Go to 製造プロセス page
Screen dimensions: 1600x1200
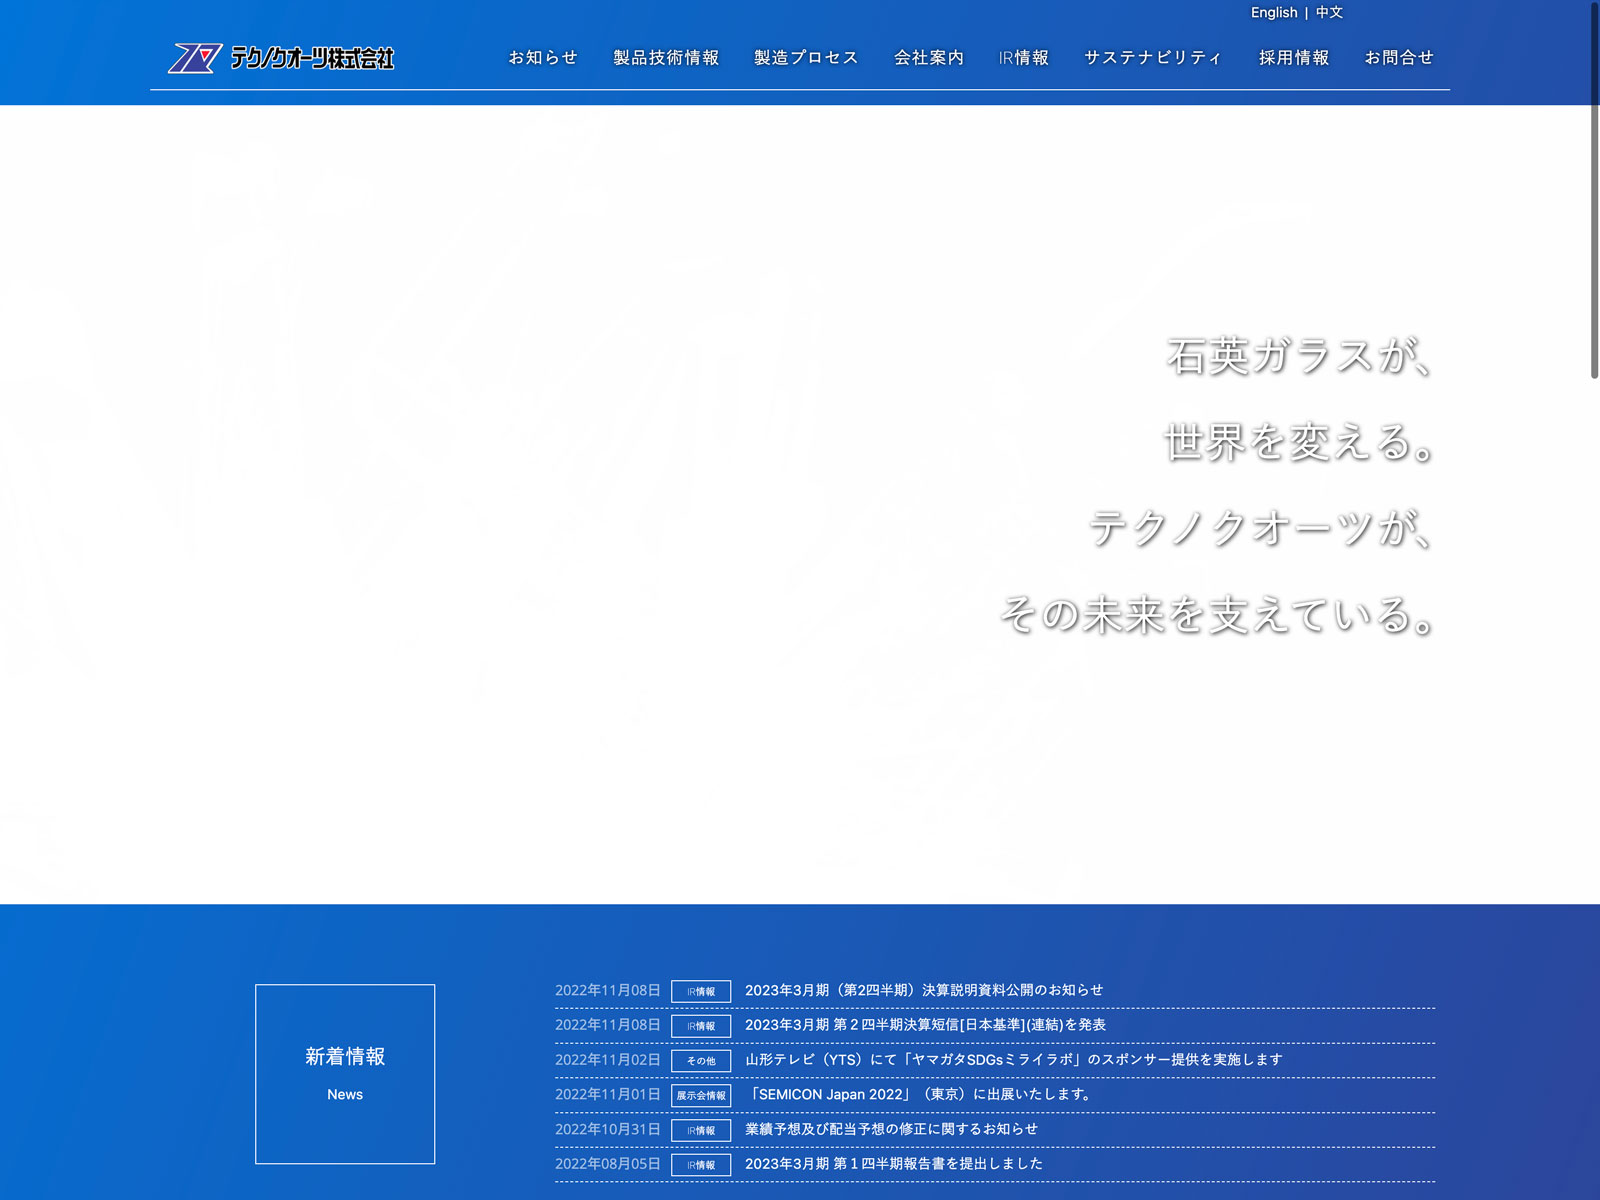806,58
